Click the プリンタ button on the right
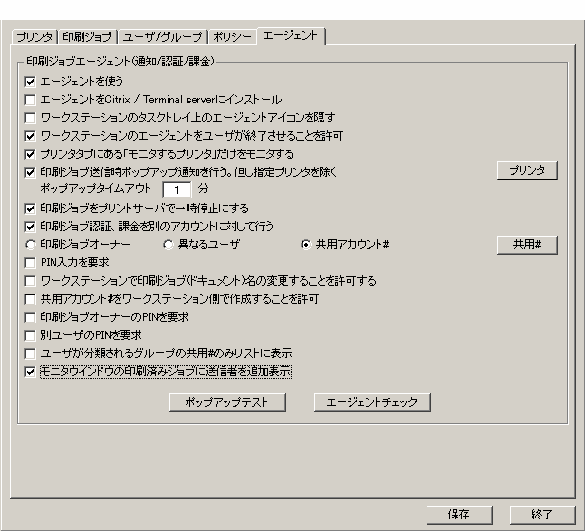Screen dimensions: 585x531 [527, 171]
